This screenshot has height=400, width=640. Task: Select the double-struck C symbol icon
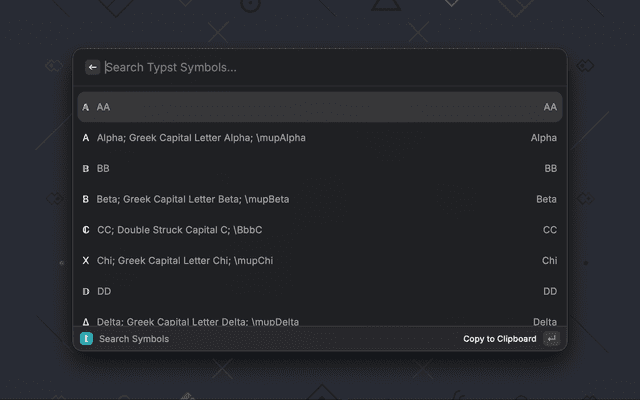point(86,230)
